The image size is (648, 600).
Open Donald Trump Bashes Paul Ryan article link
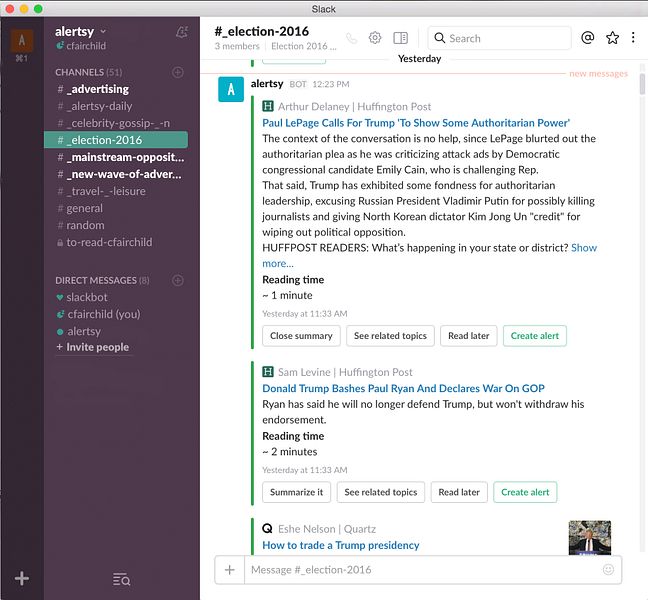pyautogui.click(x=403, y=388)
